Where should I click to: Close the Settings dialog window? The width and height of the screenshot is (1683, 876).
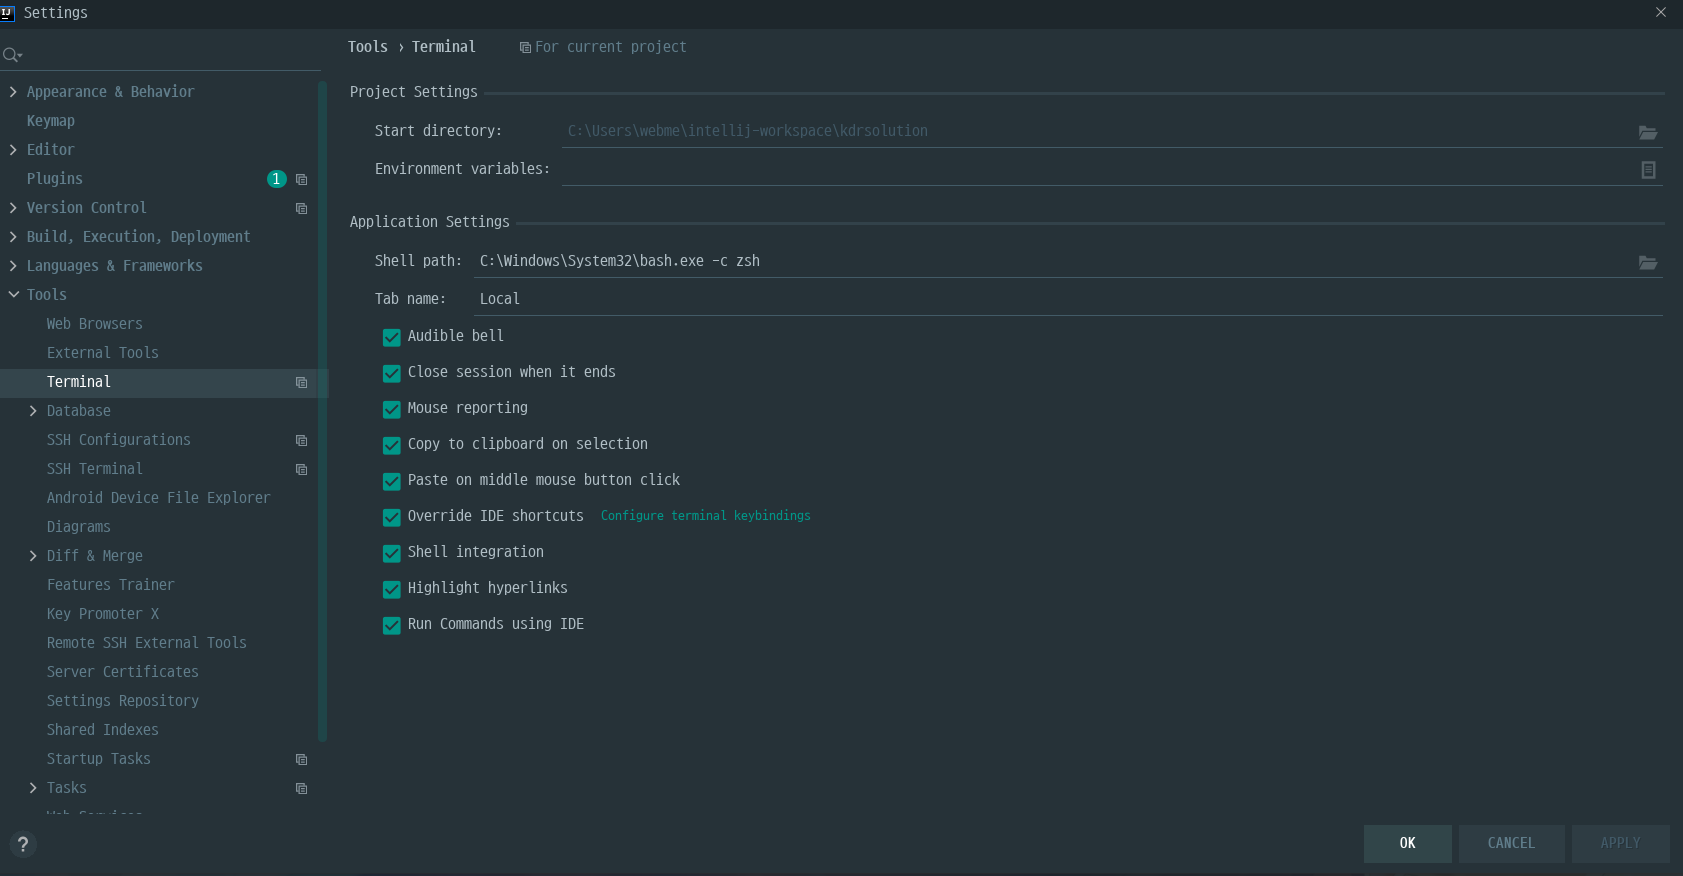tap(1661, 12)
